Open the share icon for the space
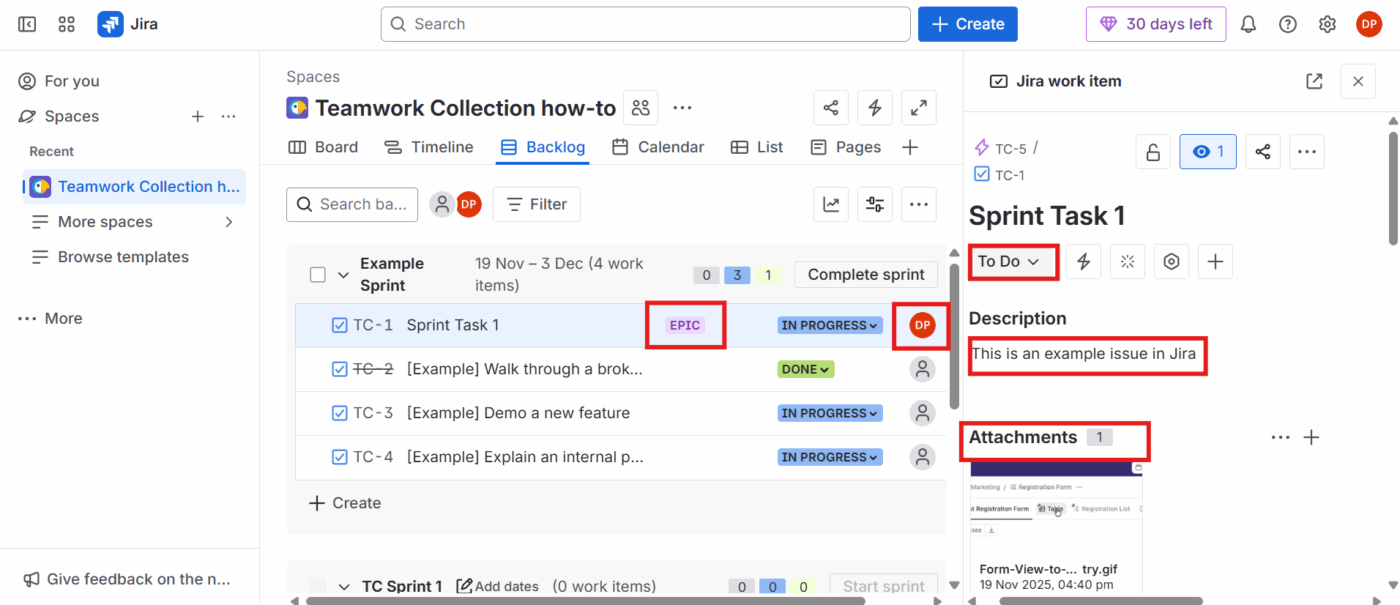1400x605 pixels. tap(831, 107)
